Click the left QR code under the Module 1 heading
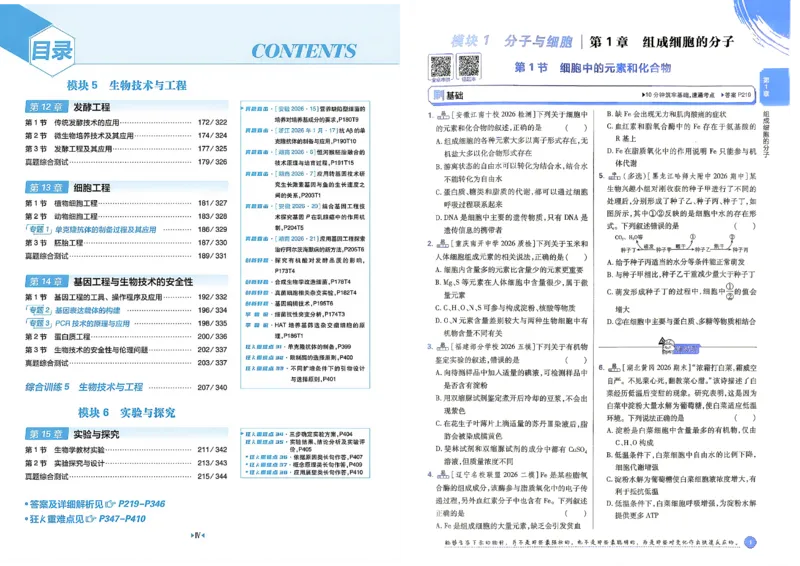Image resolution: width=800 pixels, height=566 pixels. pos(441,67)
